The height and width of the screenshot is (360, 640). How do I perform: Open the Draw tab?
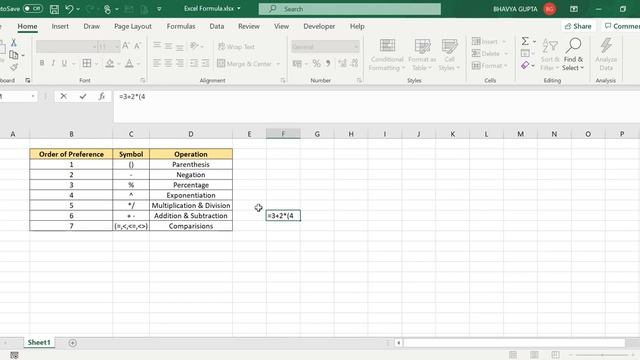pos(91,26)
